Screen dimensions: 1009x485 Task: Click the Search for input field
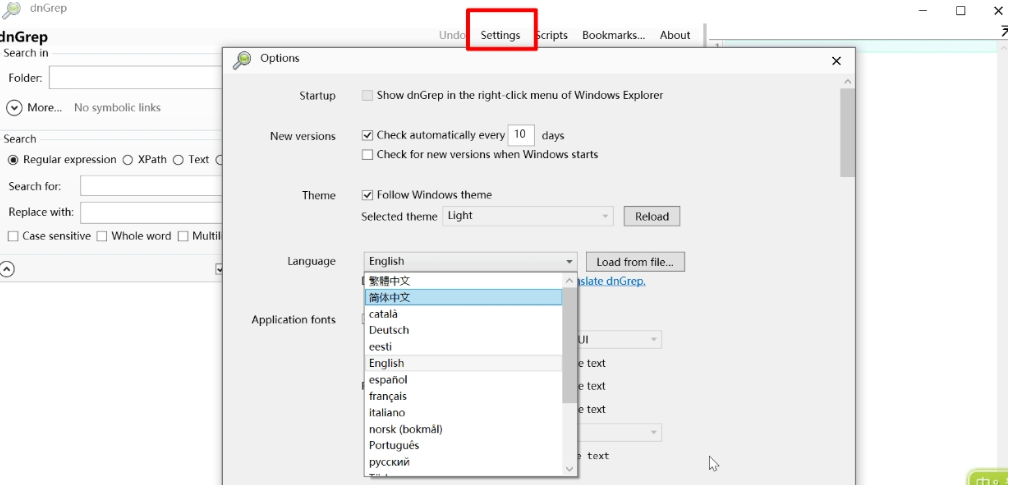151,186
